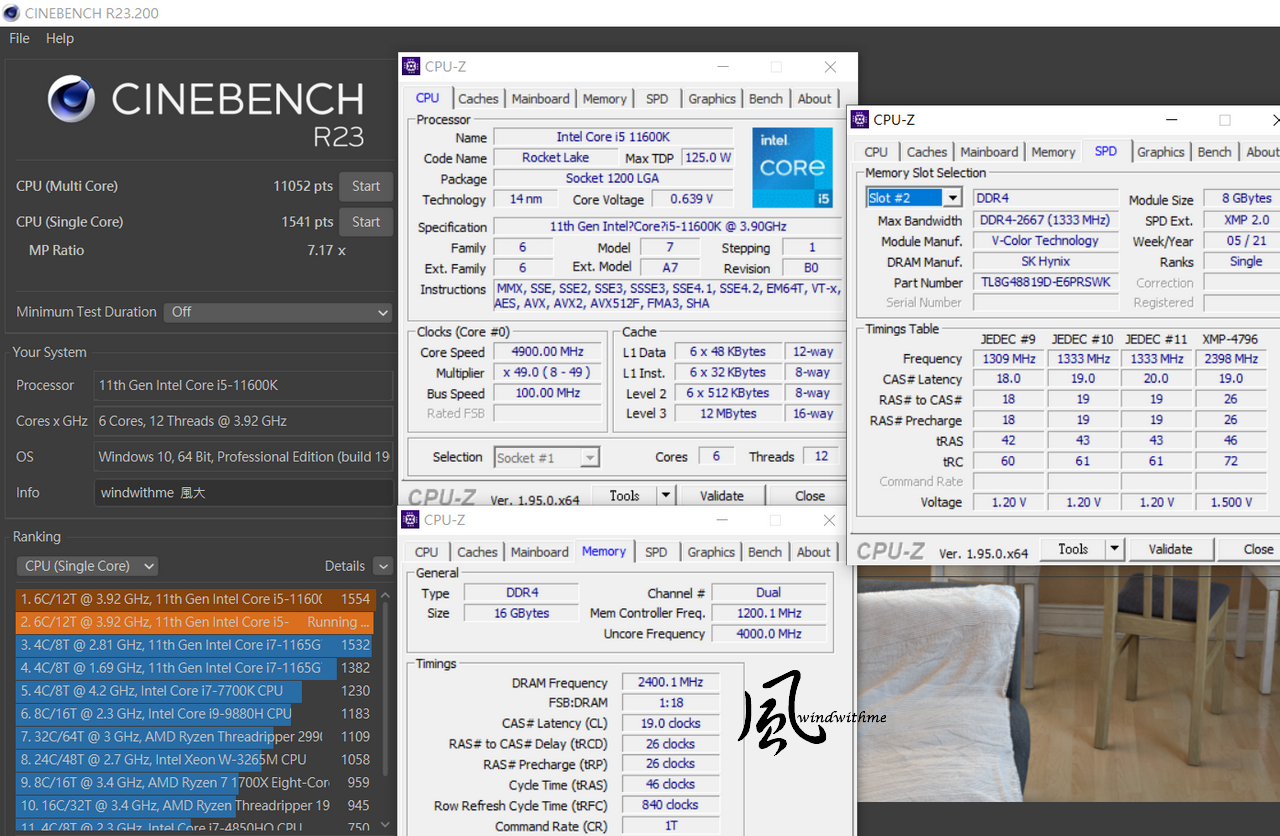Click the Part Number TL8G48819D-E6PRSWK
1280x836 pixels.
click(1045, 282)
